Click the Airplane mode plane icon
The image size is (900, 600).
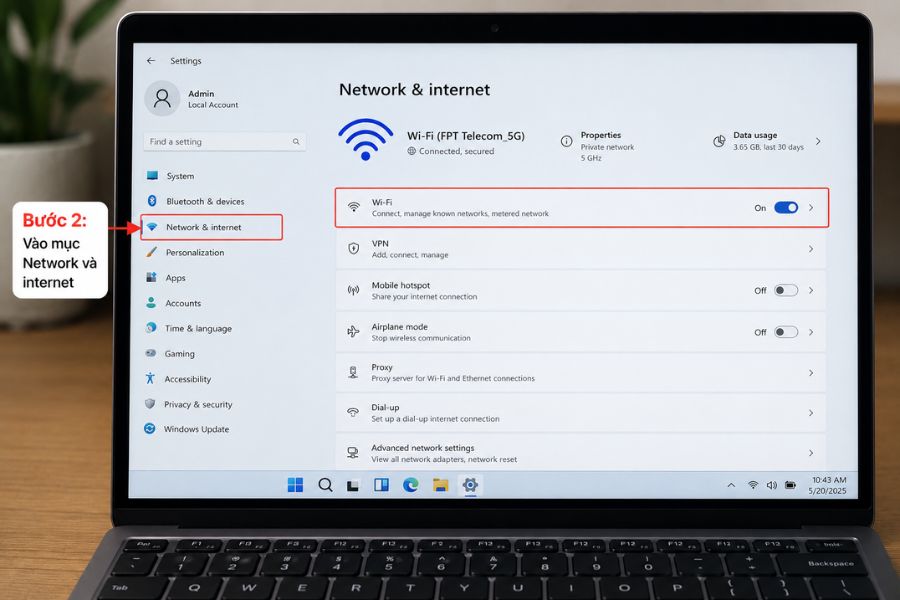pyautogui.click(x=353, y=331)
